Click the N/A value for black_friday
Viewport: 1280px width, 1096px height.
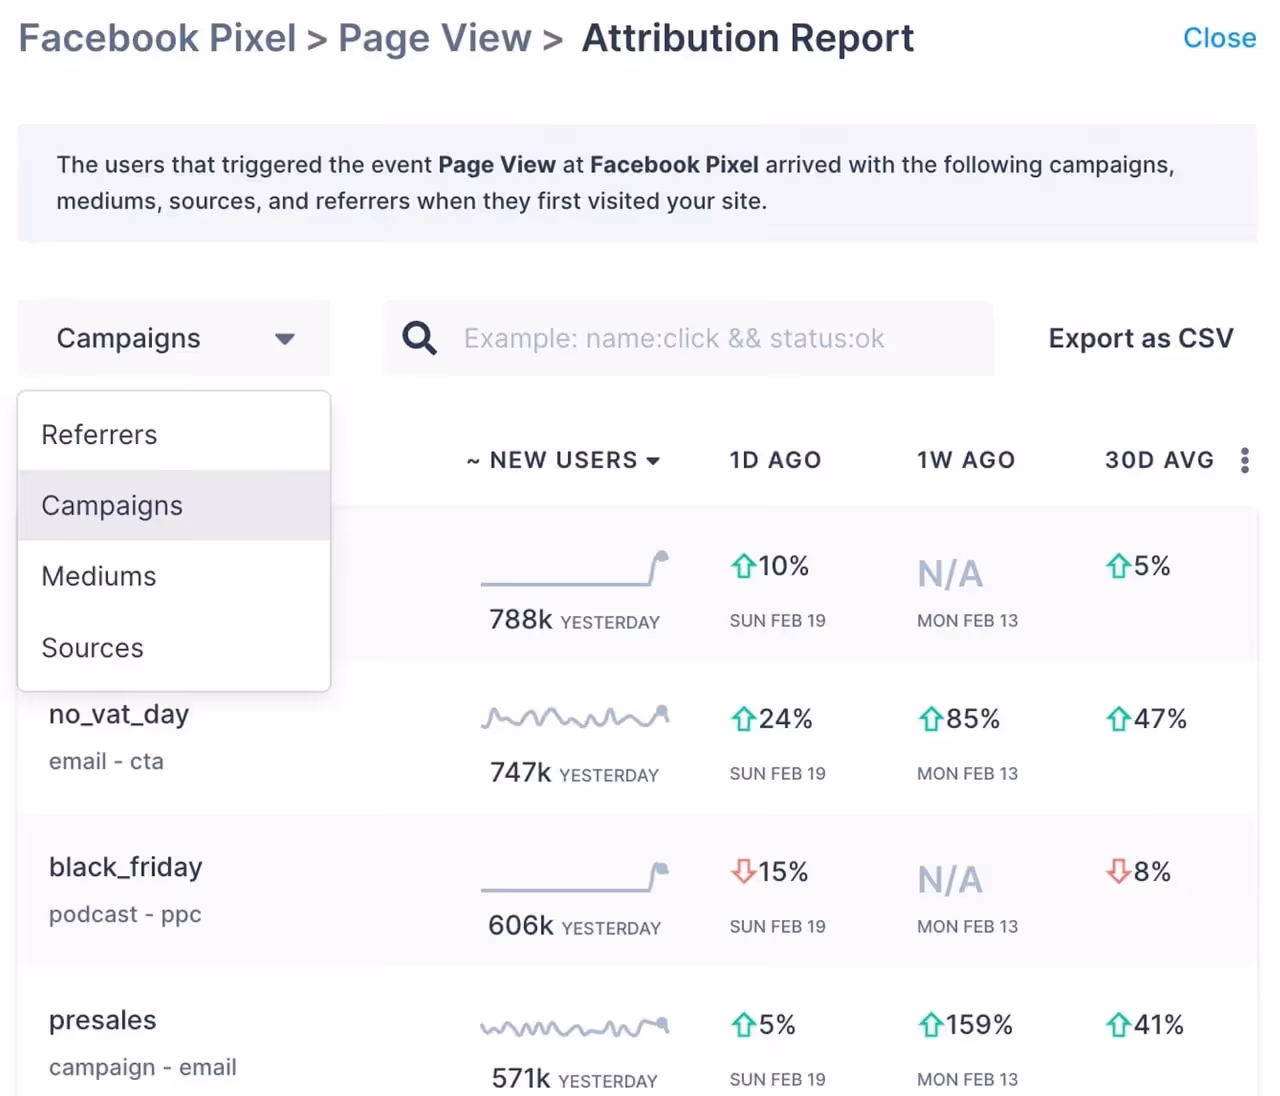(949, 879)
